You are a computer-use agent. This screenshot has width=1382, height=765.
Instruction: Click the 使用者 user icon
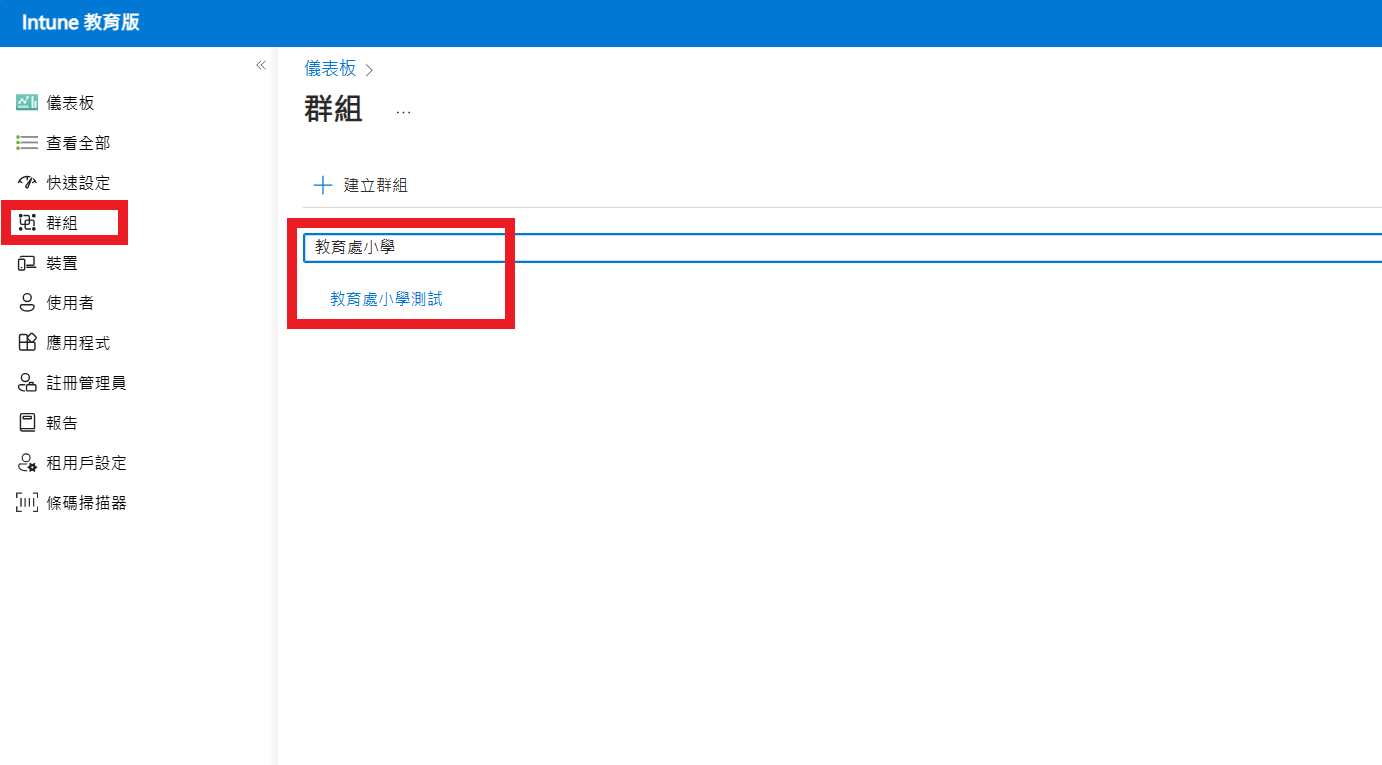(27, 303)
